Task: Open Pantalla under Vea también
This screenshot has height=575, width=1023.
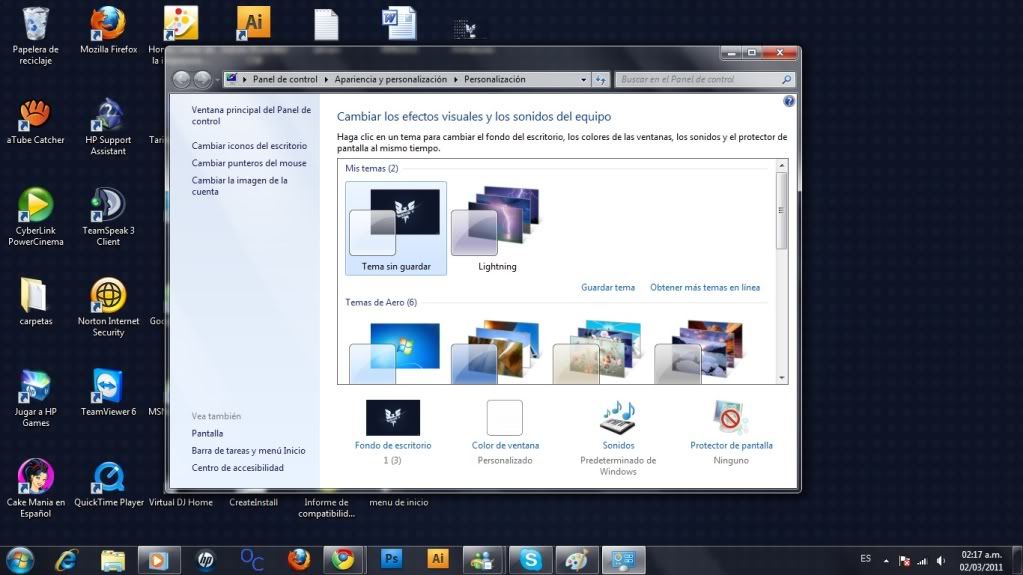Action: (207, 433)
